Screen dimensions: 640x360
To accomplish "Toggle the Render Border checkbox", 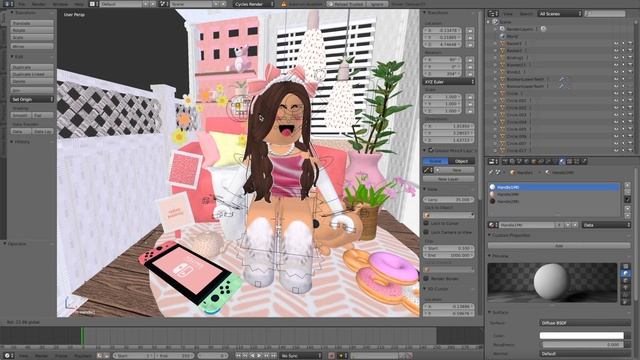I will coord(426,278).
